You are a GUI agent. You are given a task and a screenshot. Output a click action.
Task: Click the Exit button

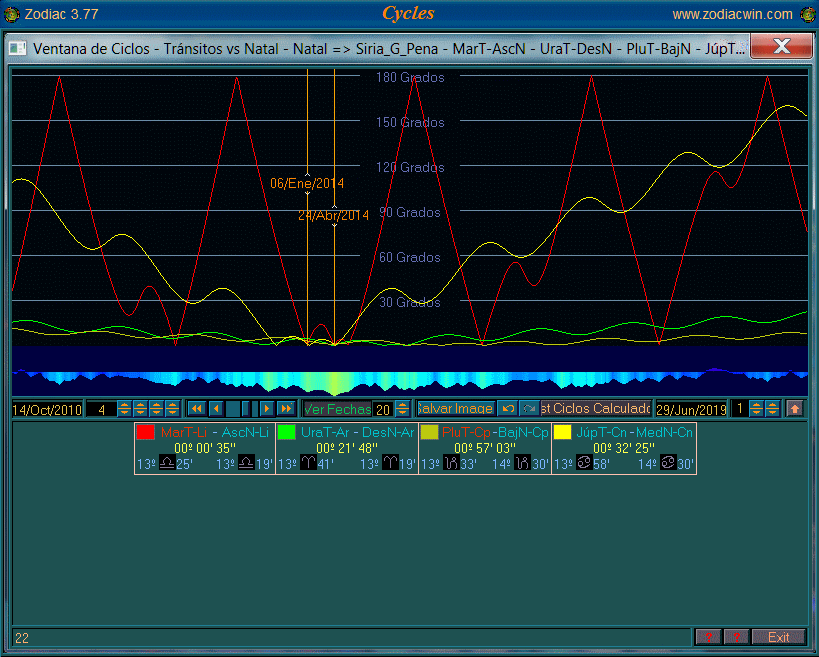click(778, 637)
